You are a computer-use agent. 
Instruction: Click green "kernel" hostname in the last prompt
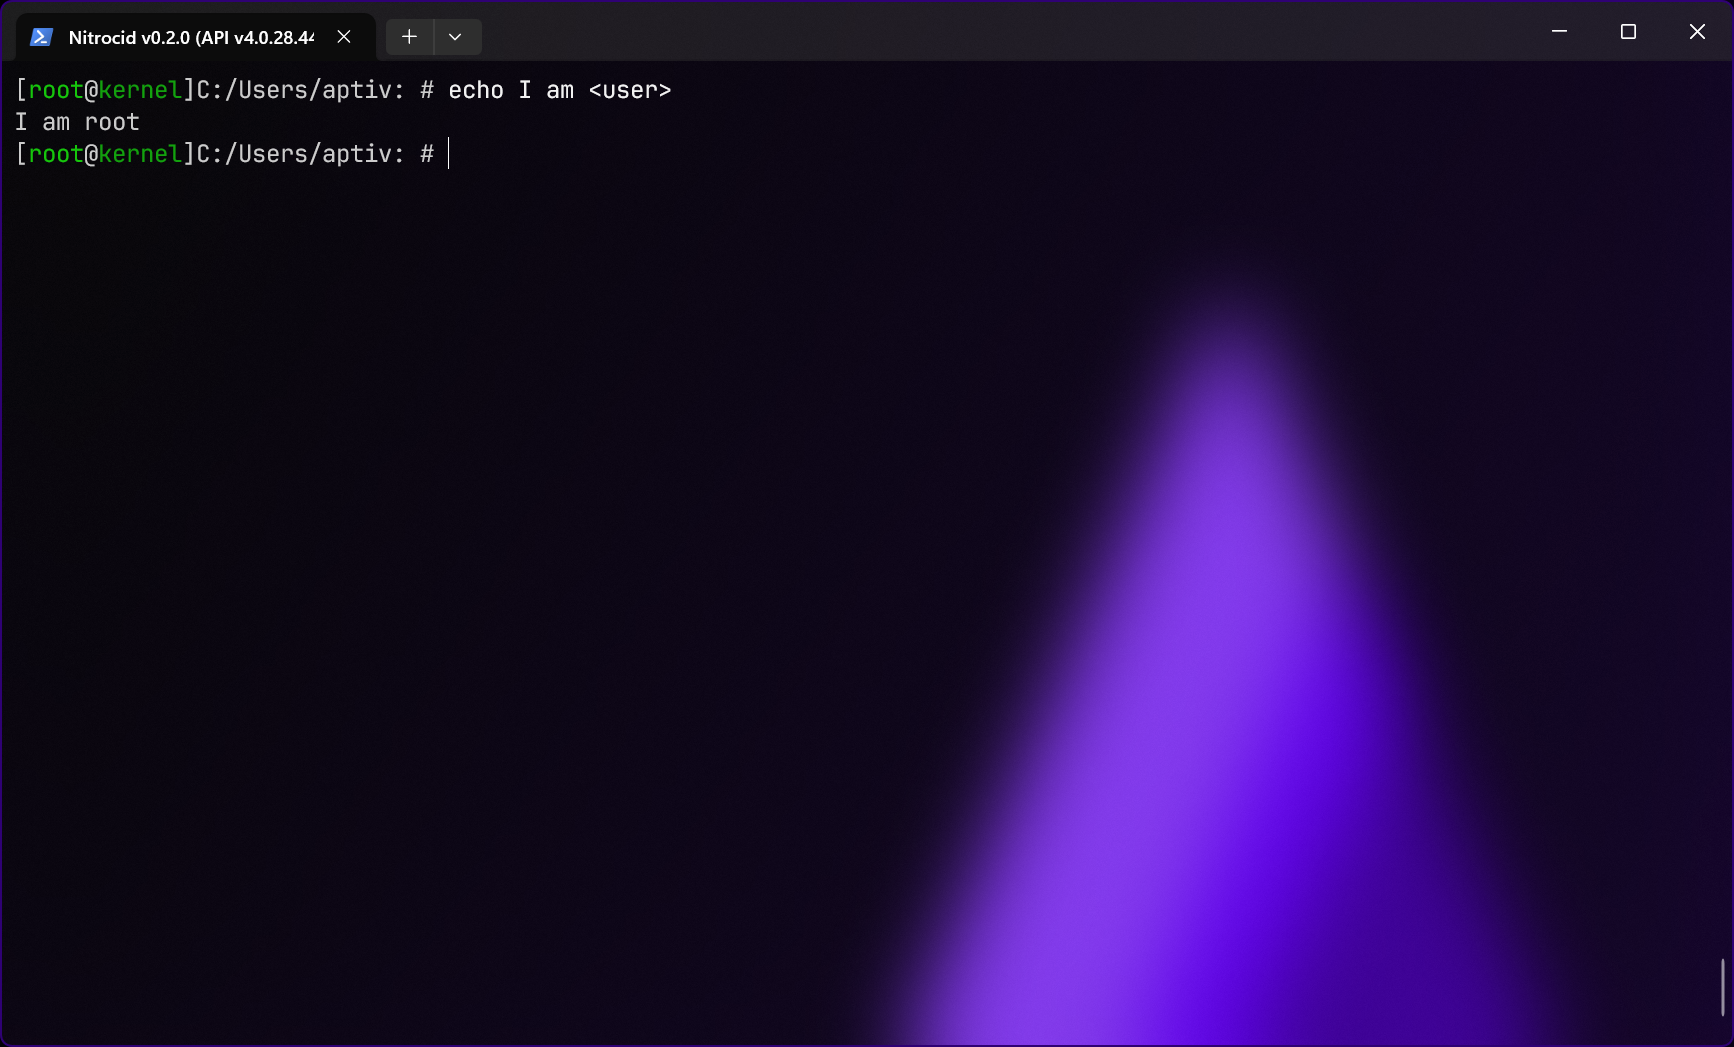pyautogui.click(x=140, y=154)
